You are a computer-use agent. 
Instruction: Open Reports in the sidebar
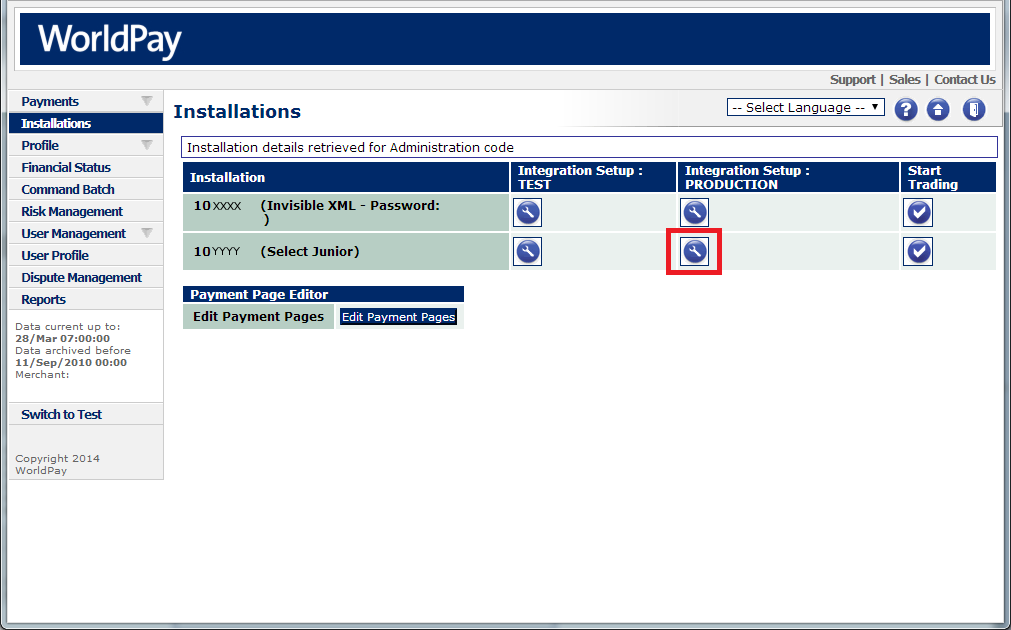(86, 299)
